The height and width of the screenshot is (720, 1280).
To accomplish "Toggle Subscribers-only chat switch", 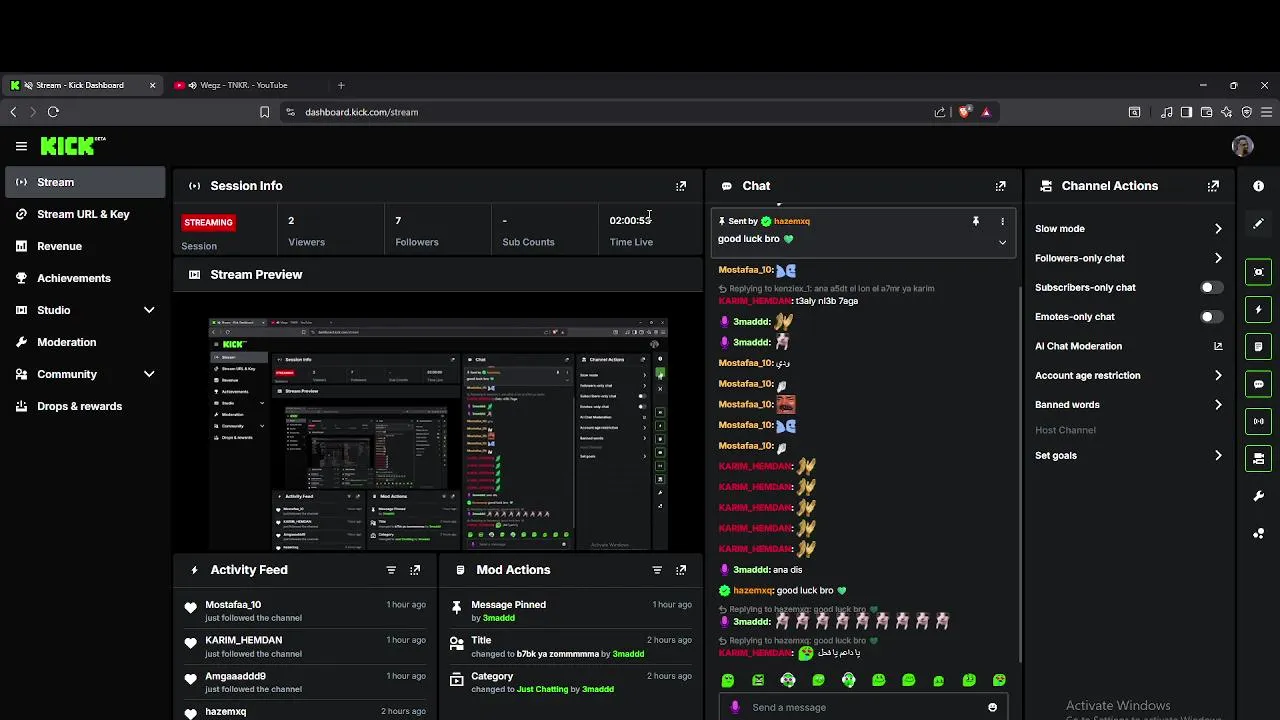I will tap(1211, 287).
